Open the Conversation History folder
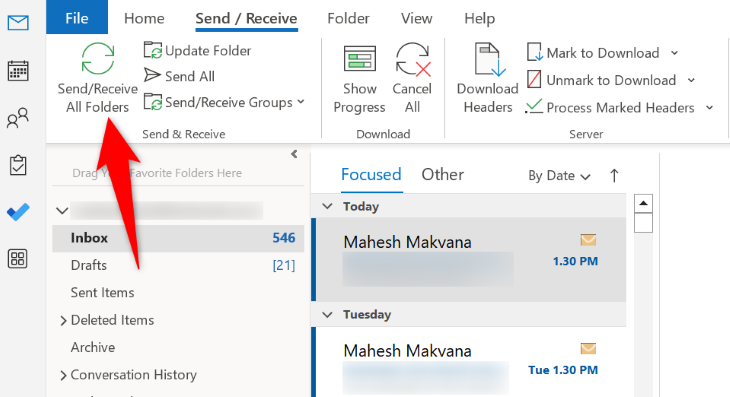 (134, 375)
